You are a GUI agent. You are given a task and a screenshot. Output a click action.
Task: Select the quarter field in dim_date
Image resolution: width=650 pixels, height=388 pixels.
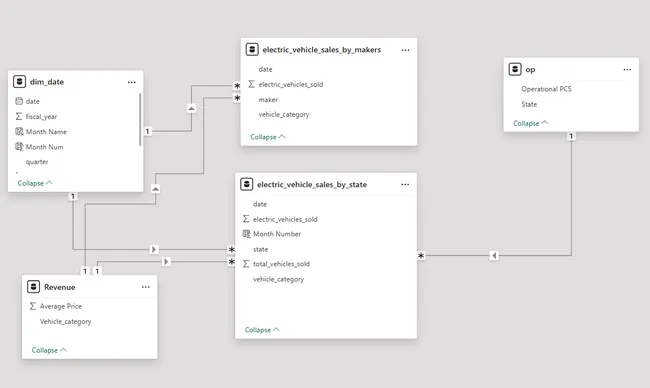click(x=37, y=162)
